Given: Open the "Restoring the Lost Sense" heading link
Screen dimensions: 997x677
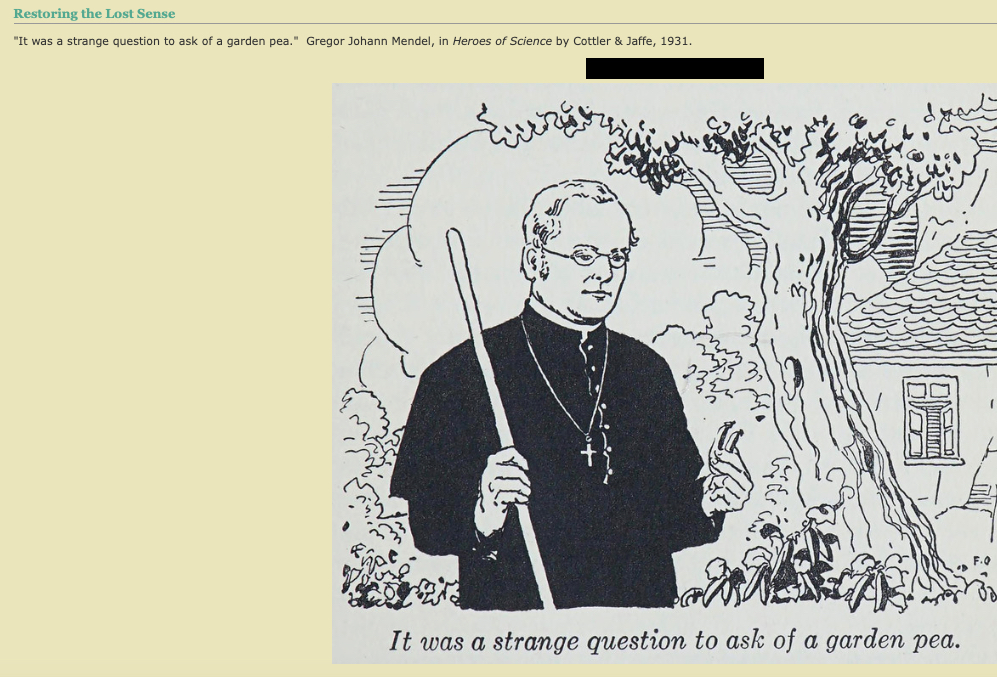Looking at the screenshot, I should pos(94,13).
